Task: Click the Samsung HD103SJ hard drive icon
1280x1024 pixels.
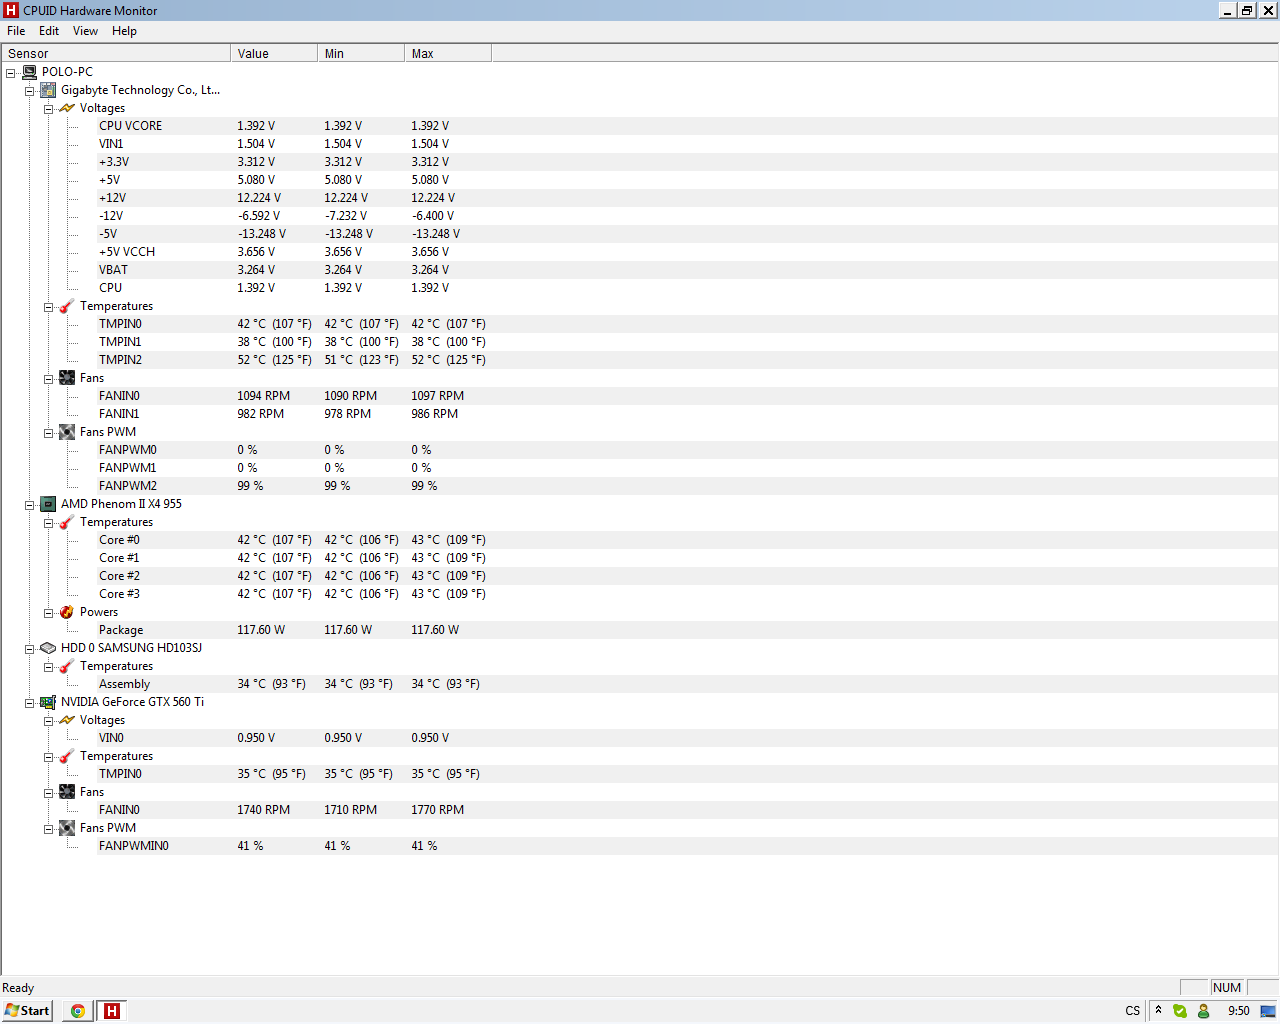Action: point(48,648)
